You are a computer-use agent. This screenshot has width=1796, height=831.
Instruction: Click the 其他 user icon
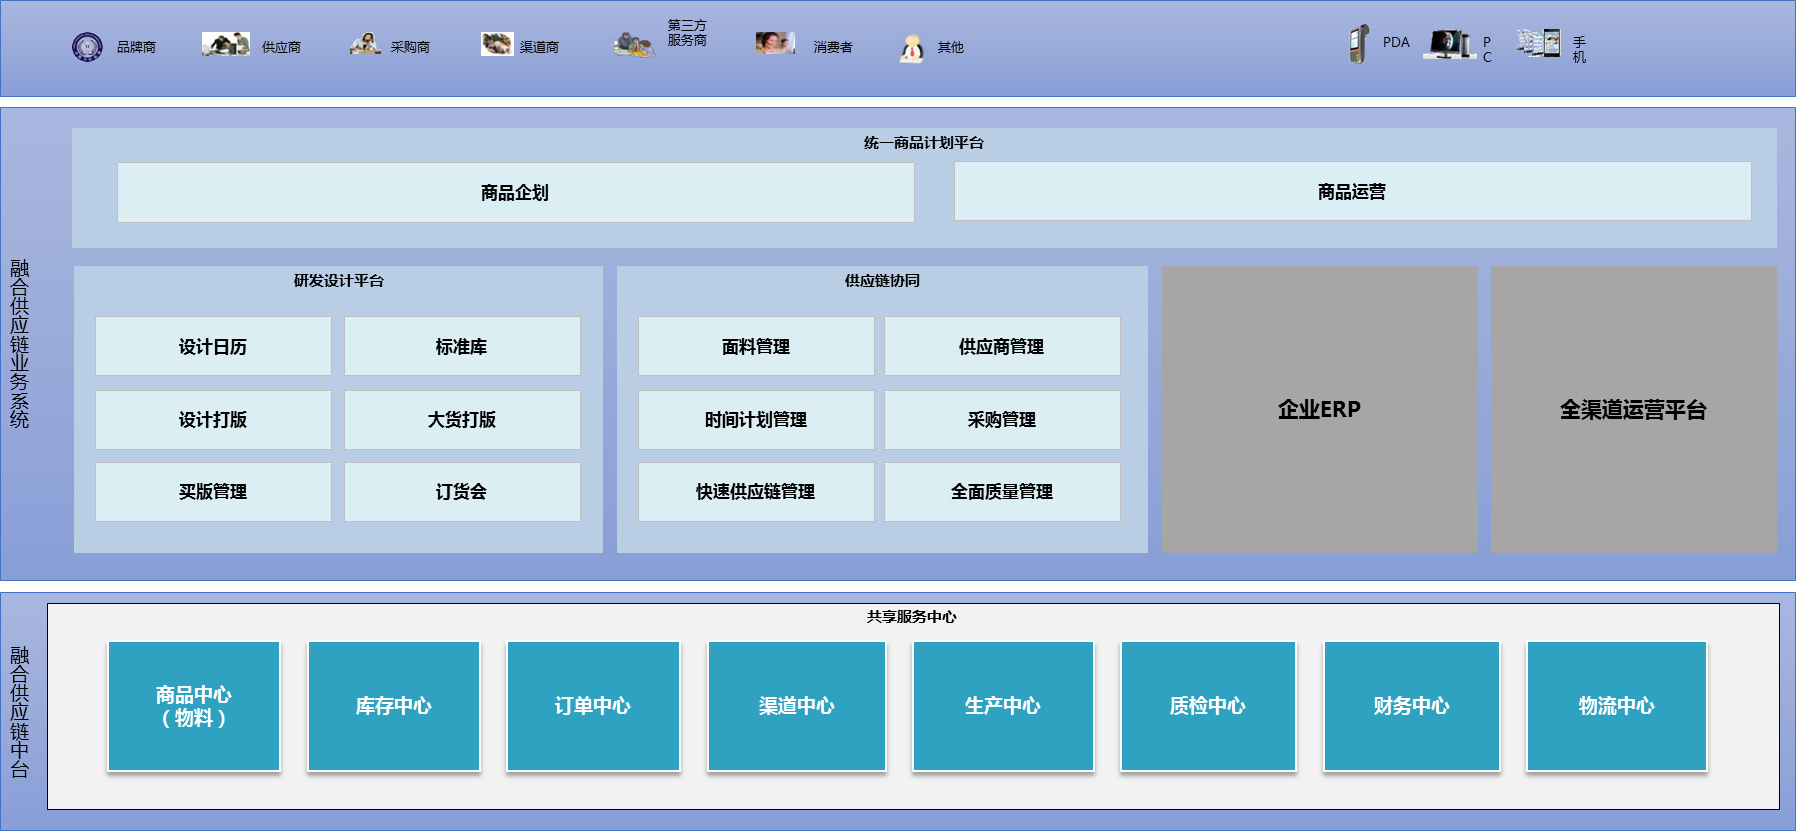coord(911,48)
